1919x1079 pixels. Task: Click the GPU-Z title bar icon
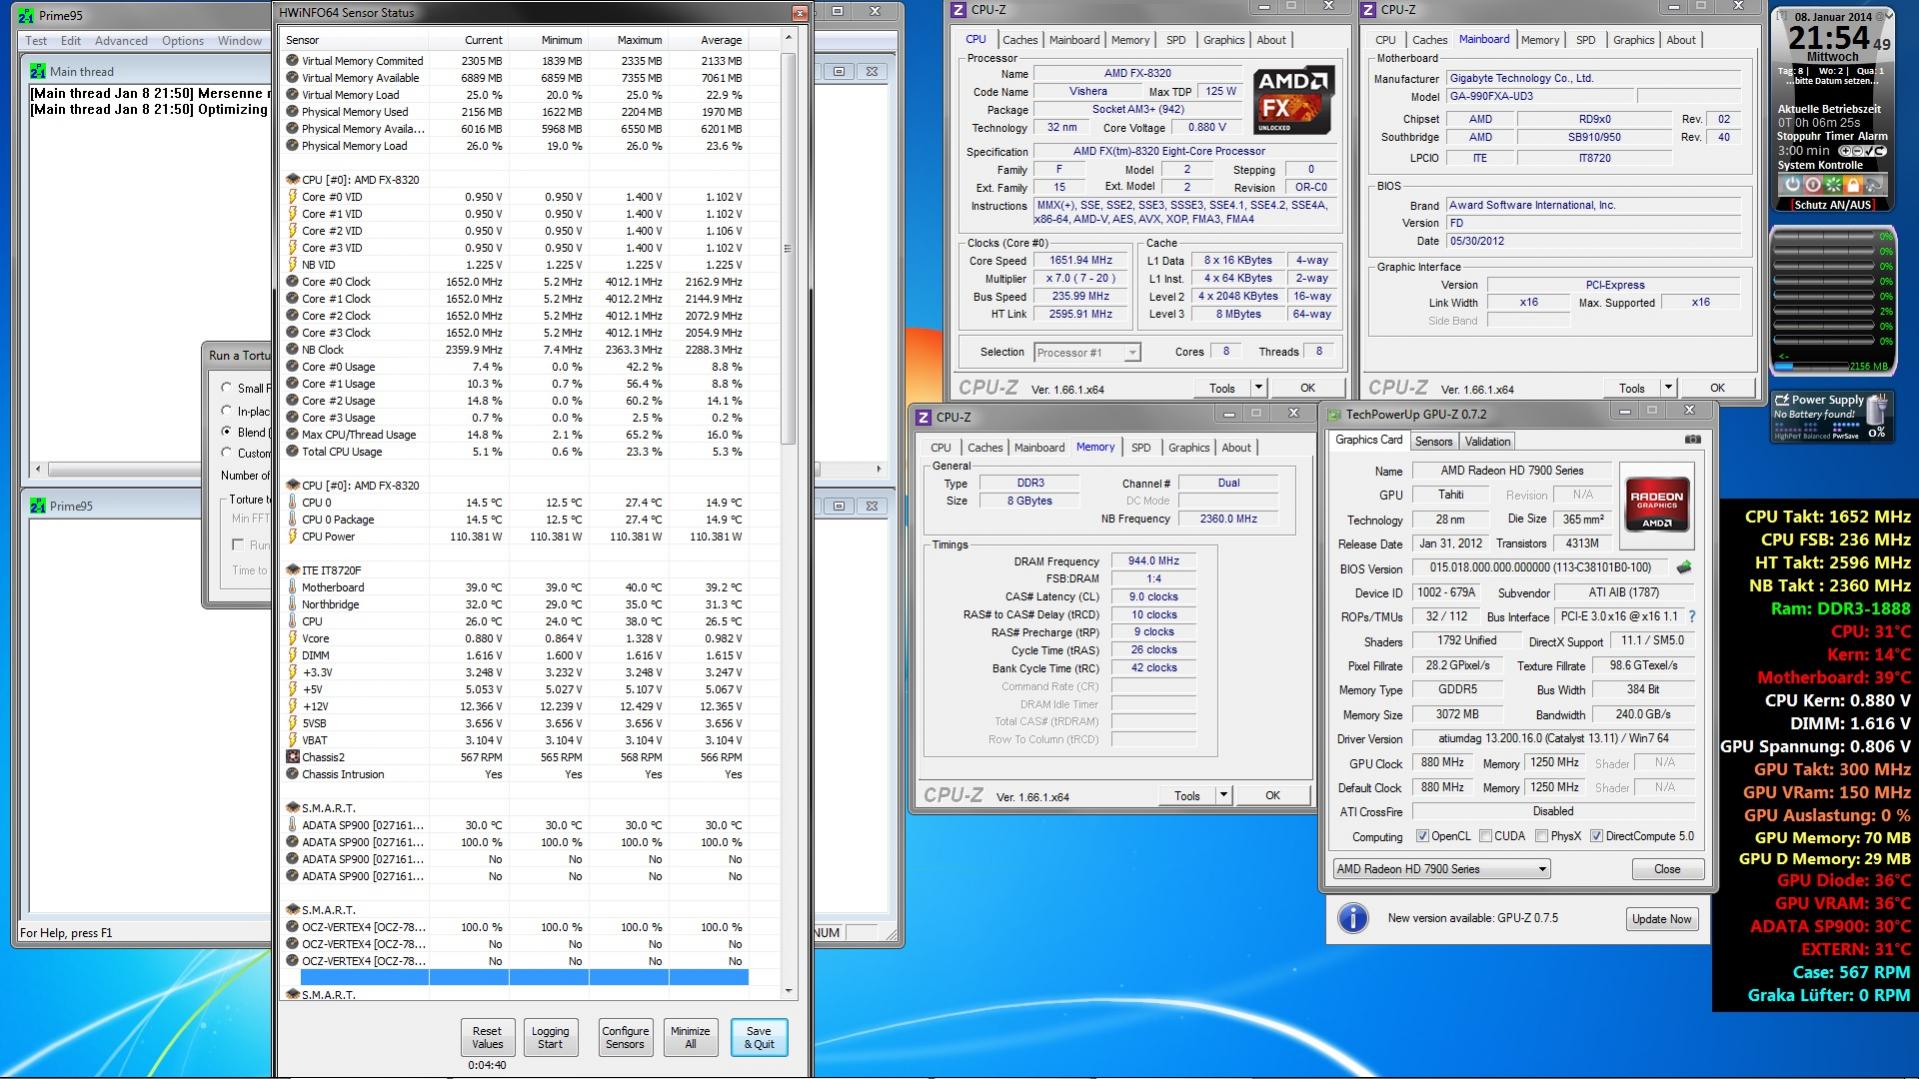1333,414
